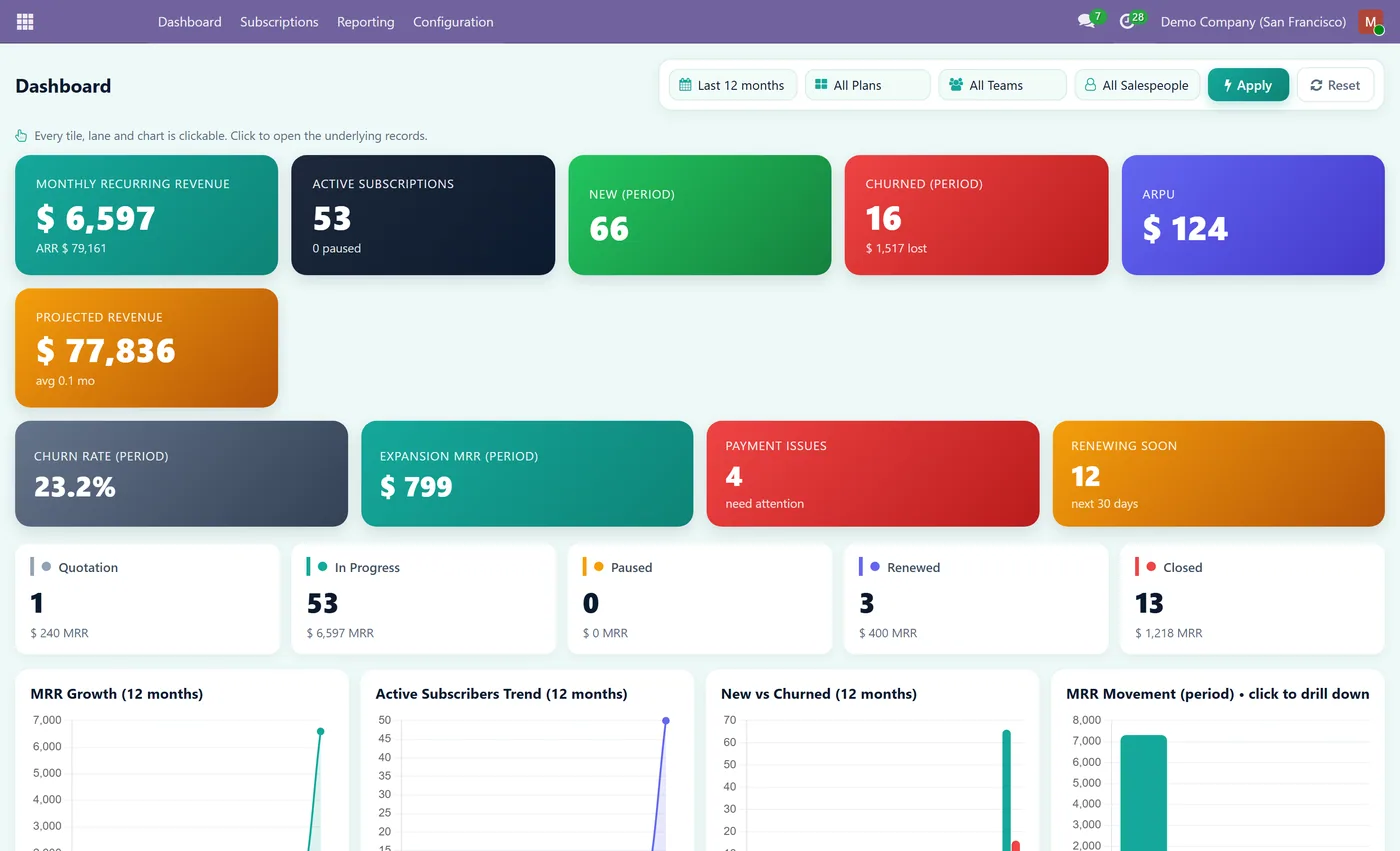
Task: Click the teal dot beside In Progress
Action: (322, 567)
